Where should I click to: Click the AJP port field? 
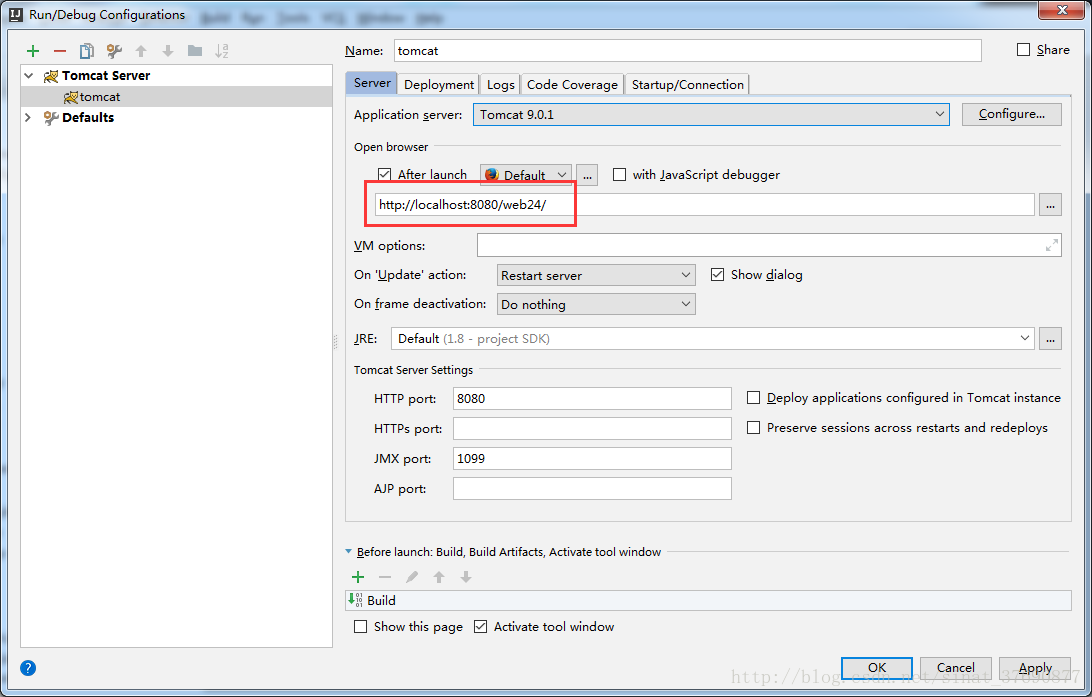coord(592,488)
